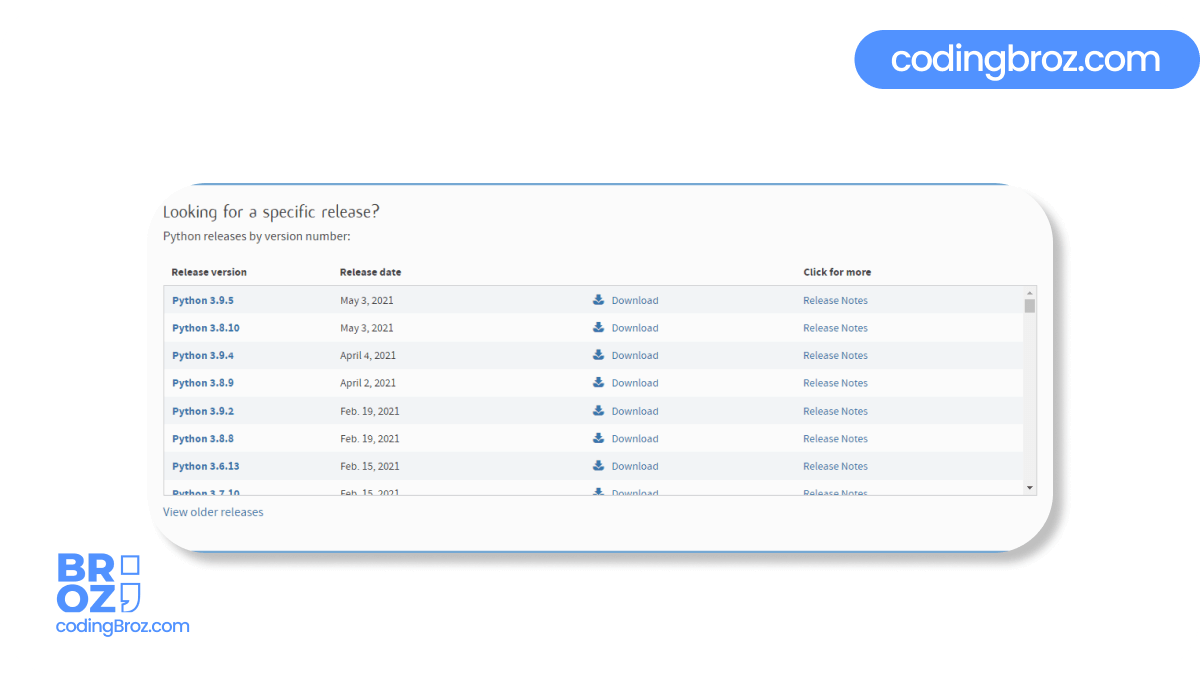
Task: Open the Python 3.6.13 release link
Action: 206,466
